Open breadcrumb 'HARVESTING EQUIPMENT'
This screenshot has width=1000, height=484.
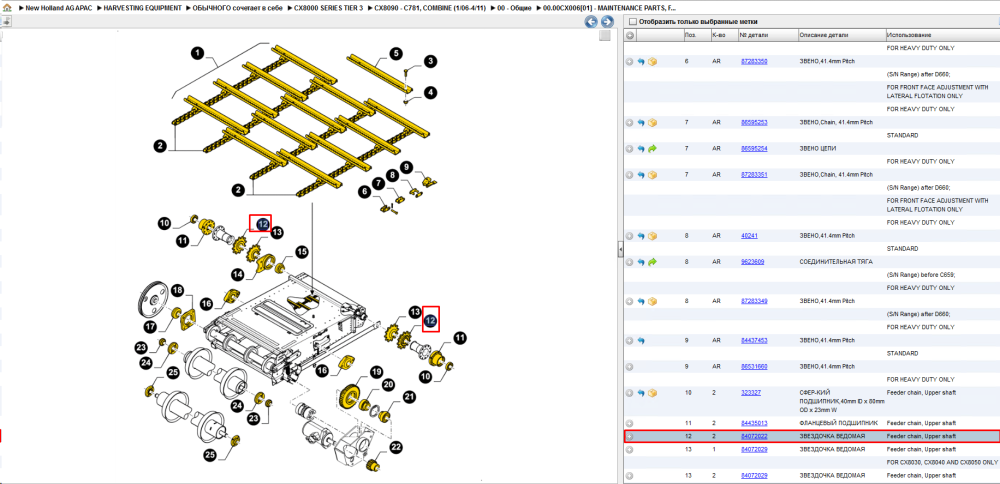[x=143, y=8]
